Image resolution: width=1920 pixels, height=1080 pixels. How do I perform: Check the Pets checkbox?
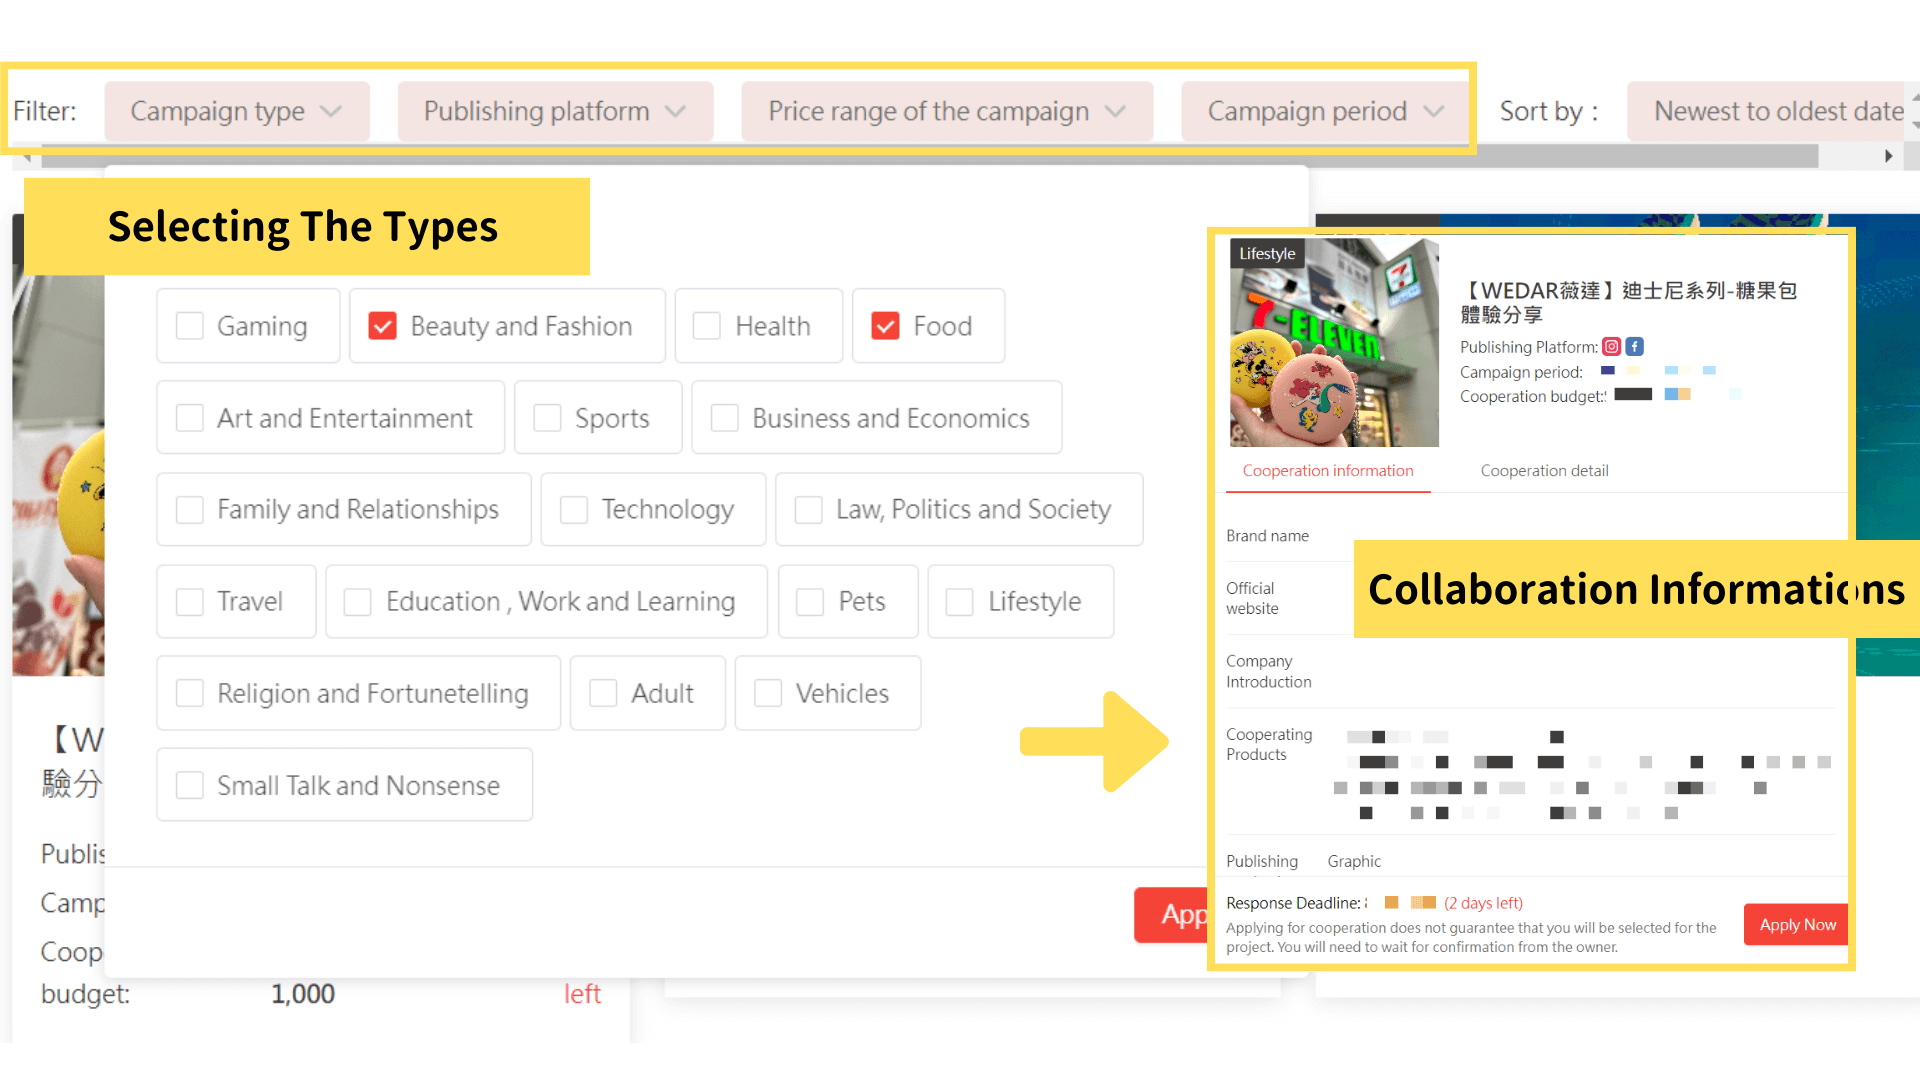point(810,602)
